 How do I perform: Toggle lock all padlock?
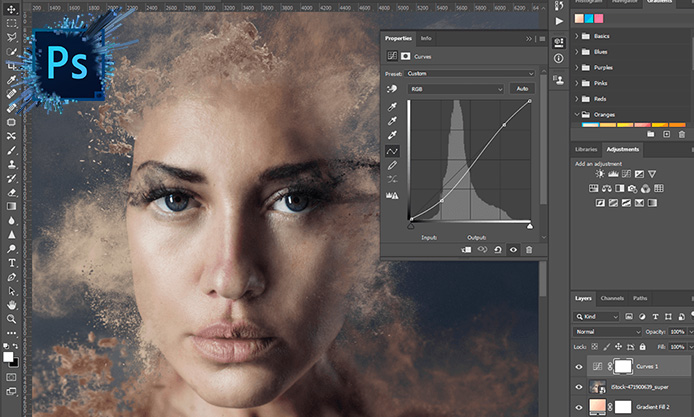click(x=643, y=347)
